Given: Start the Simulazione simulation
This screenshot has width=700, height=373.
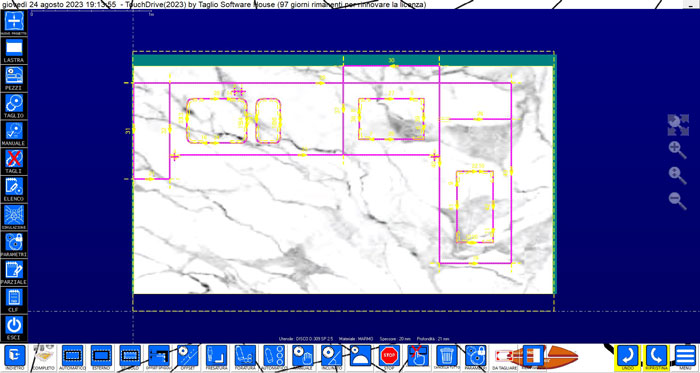Looking at the screenshot, I should (14, 217).
